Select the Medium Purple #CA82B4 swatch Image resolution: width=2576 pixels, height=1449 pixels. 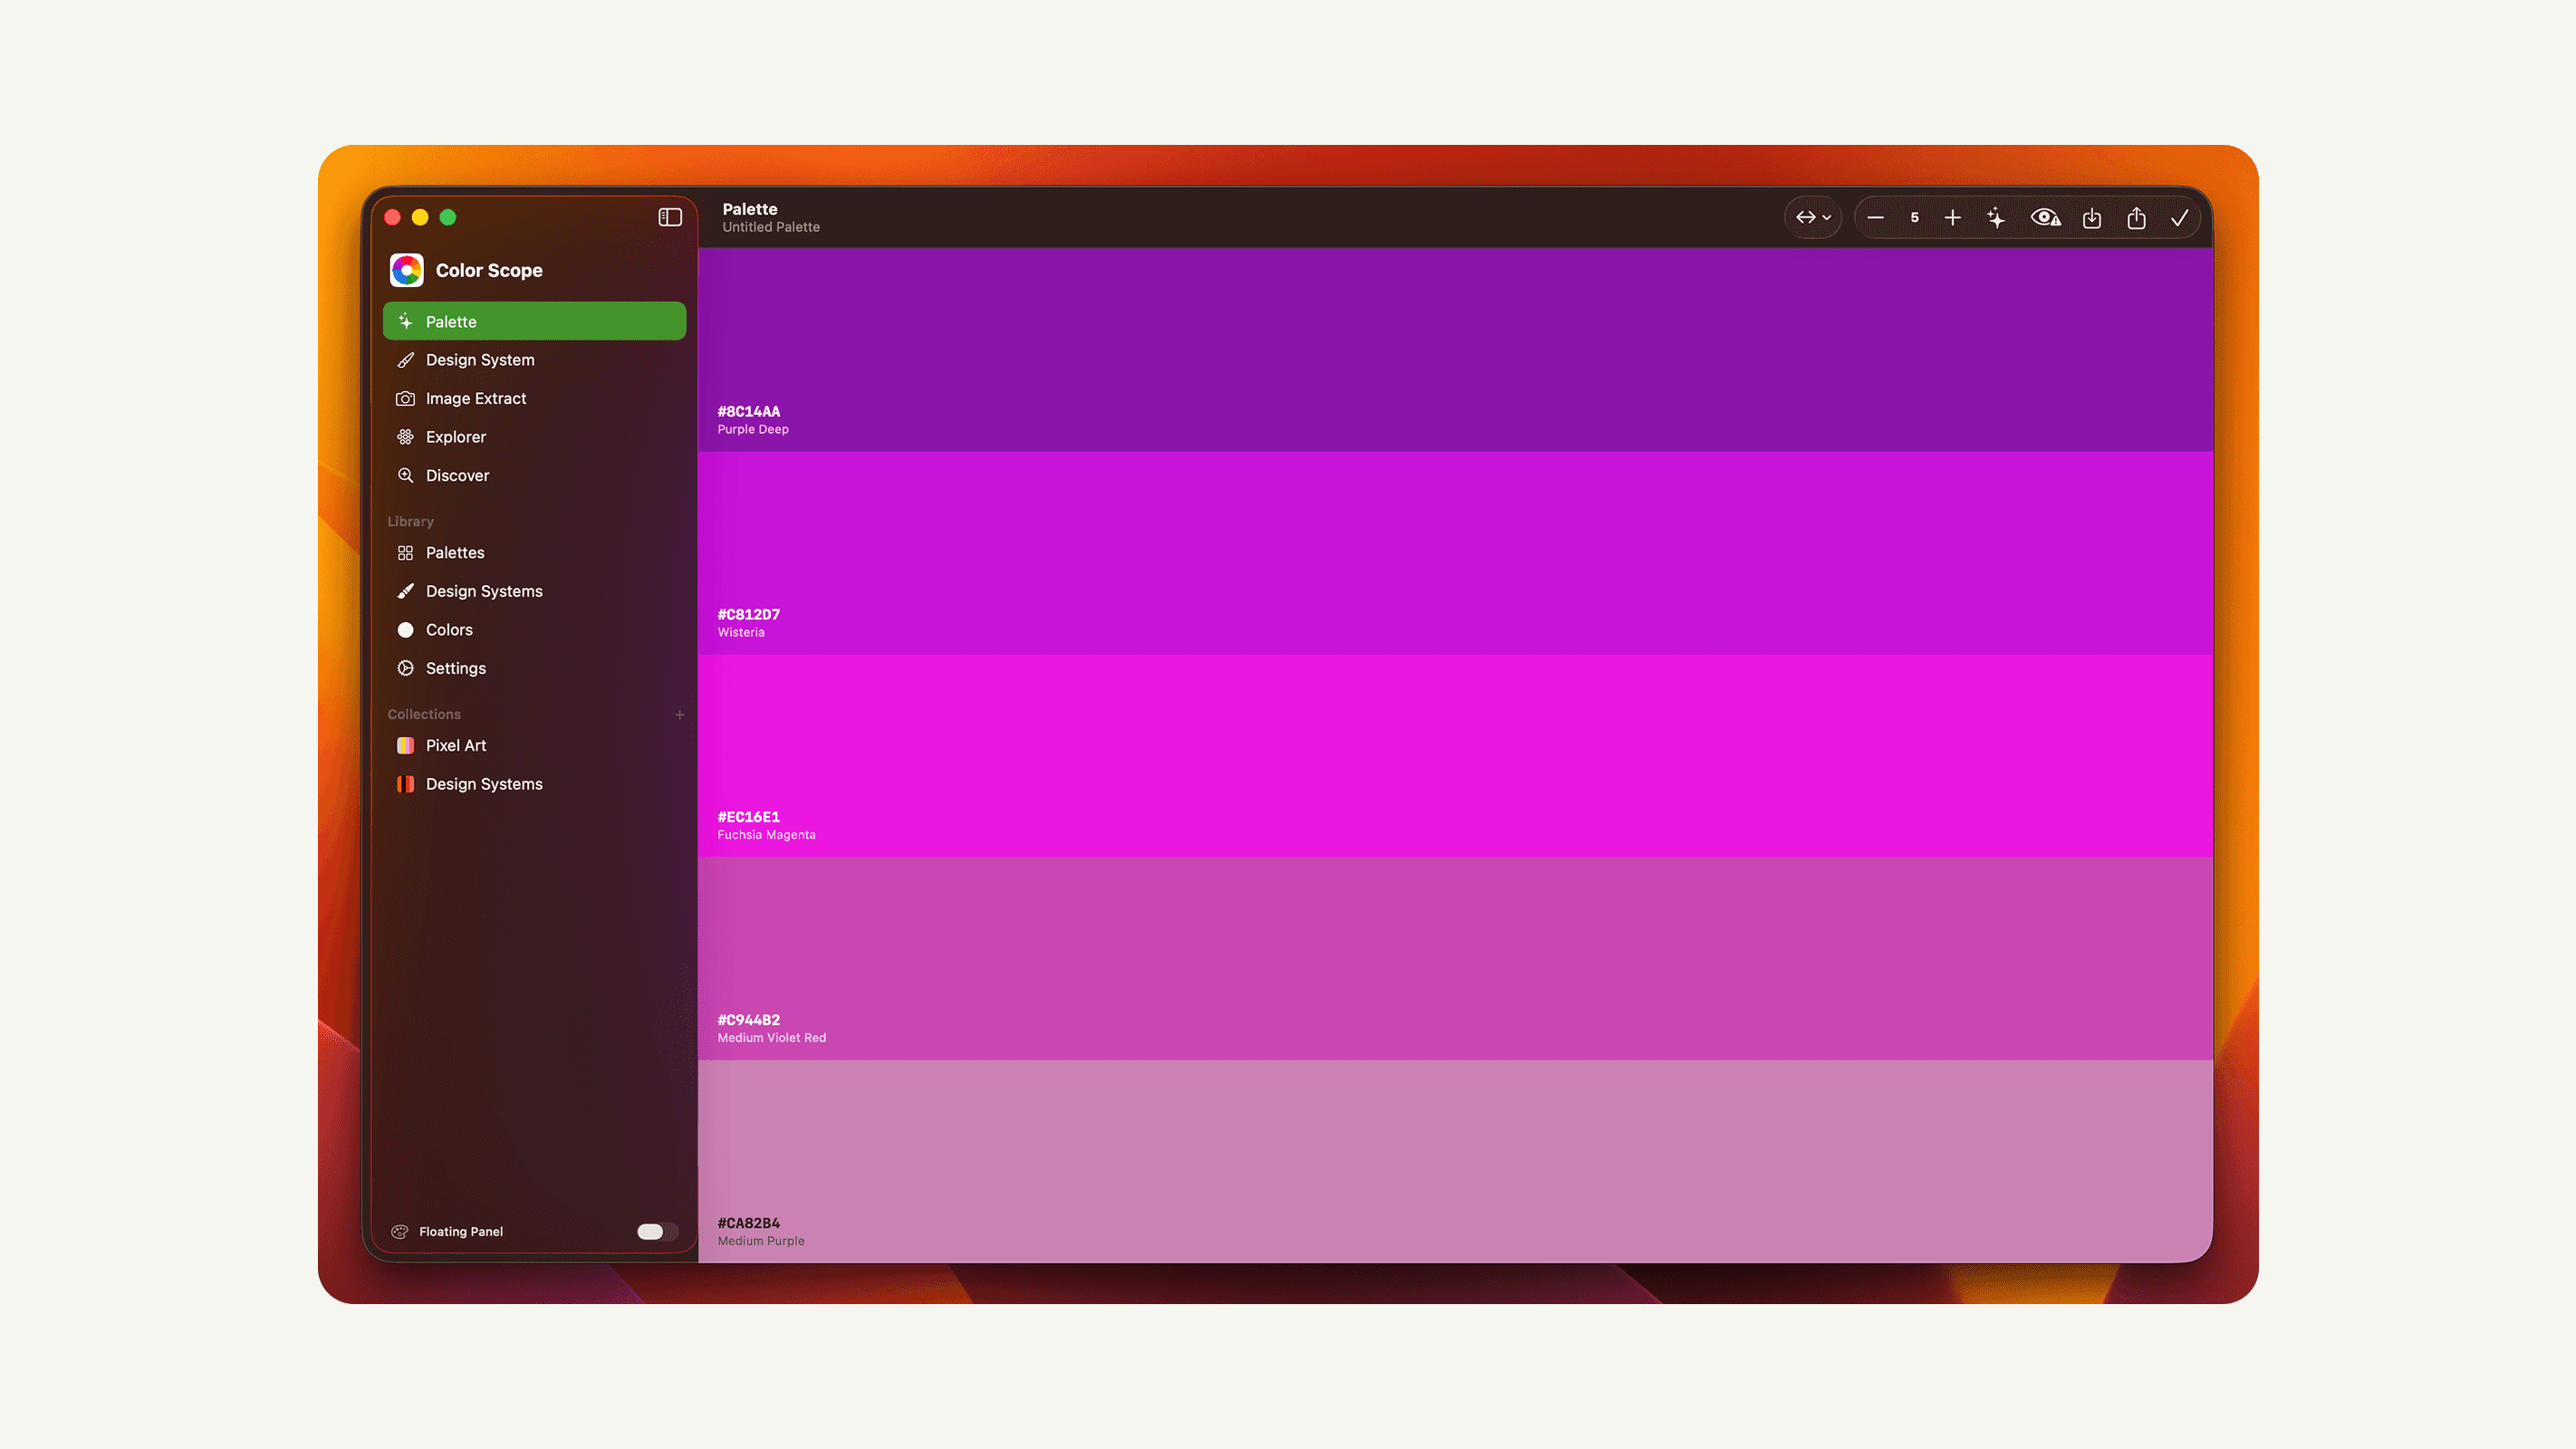1455,1162
